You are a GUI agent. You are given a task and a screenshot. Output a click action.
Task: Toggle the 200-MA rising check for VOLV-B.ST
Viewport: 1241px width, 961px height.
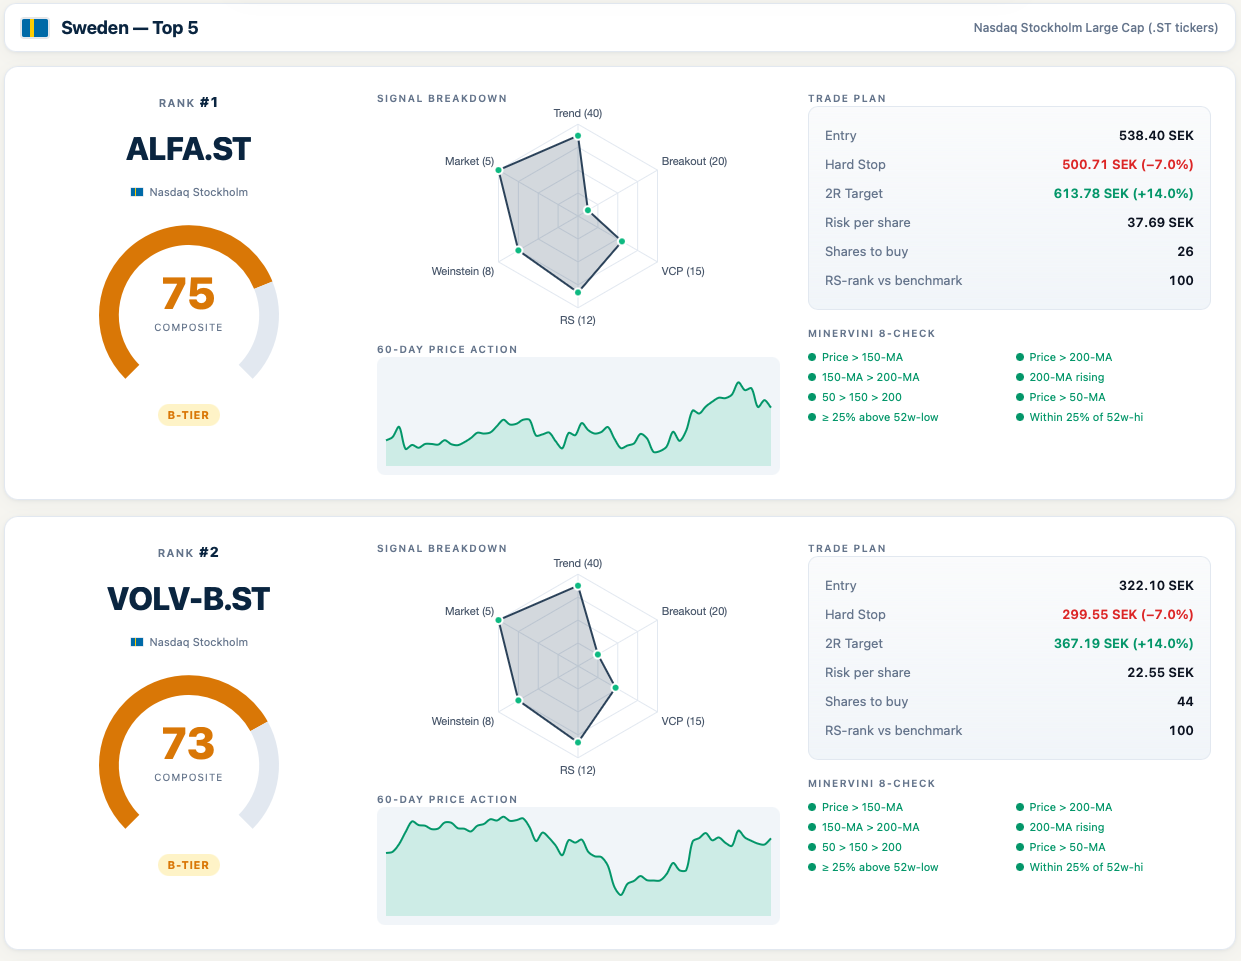[1063, 827]
